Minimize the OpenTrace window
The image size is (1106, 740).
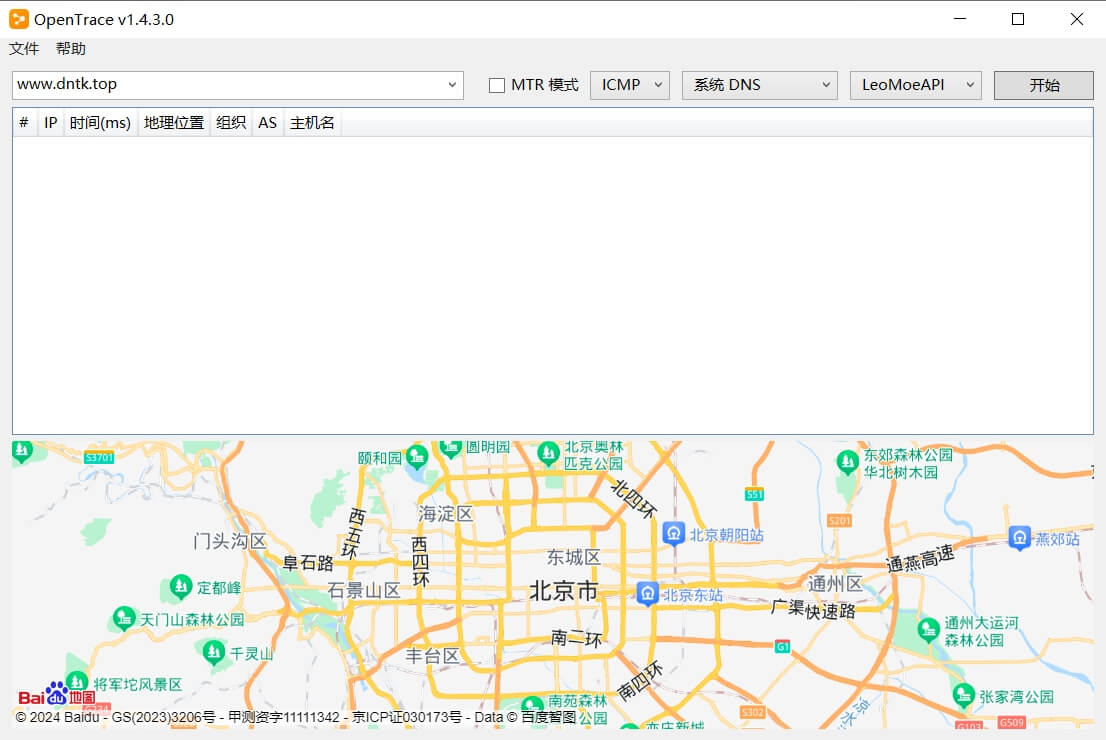(x=959, y=19)
